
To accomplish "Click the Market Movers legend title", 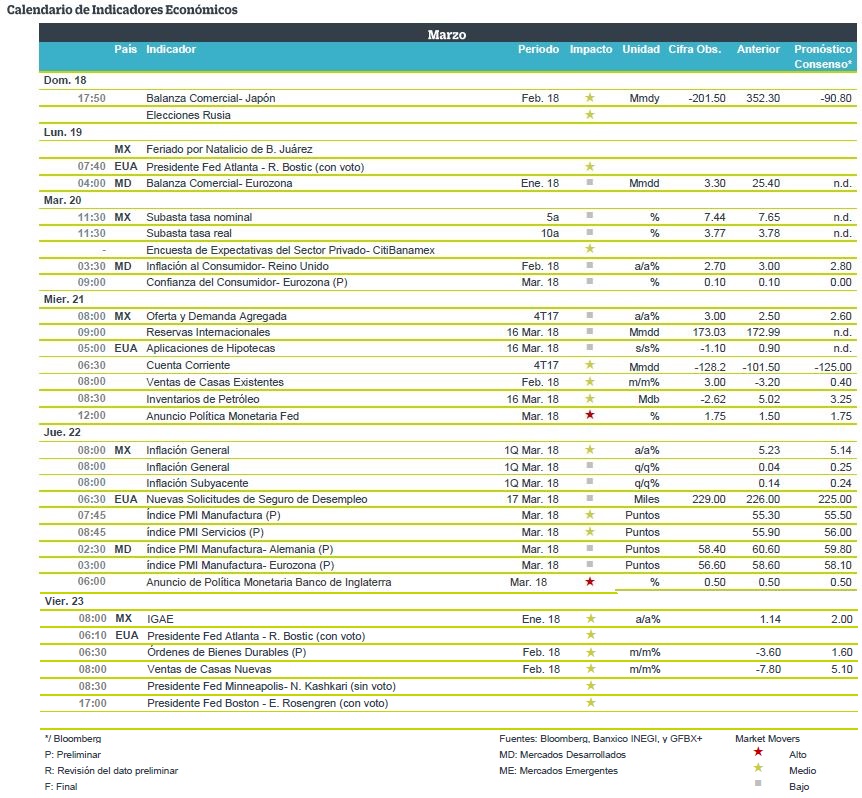I will 767,739.
